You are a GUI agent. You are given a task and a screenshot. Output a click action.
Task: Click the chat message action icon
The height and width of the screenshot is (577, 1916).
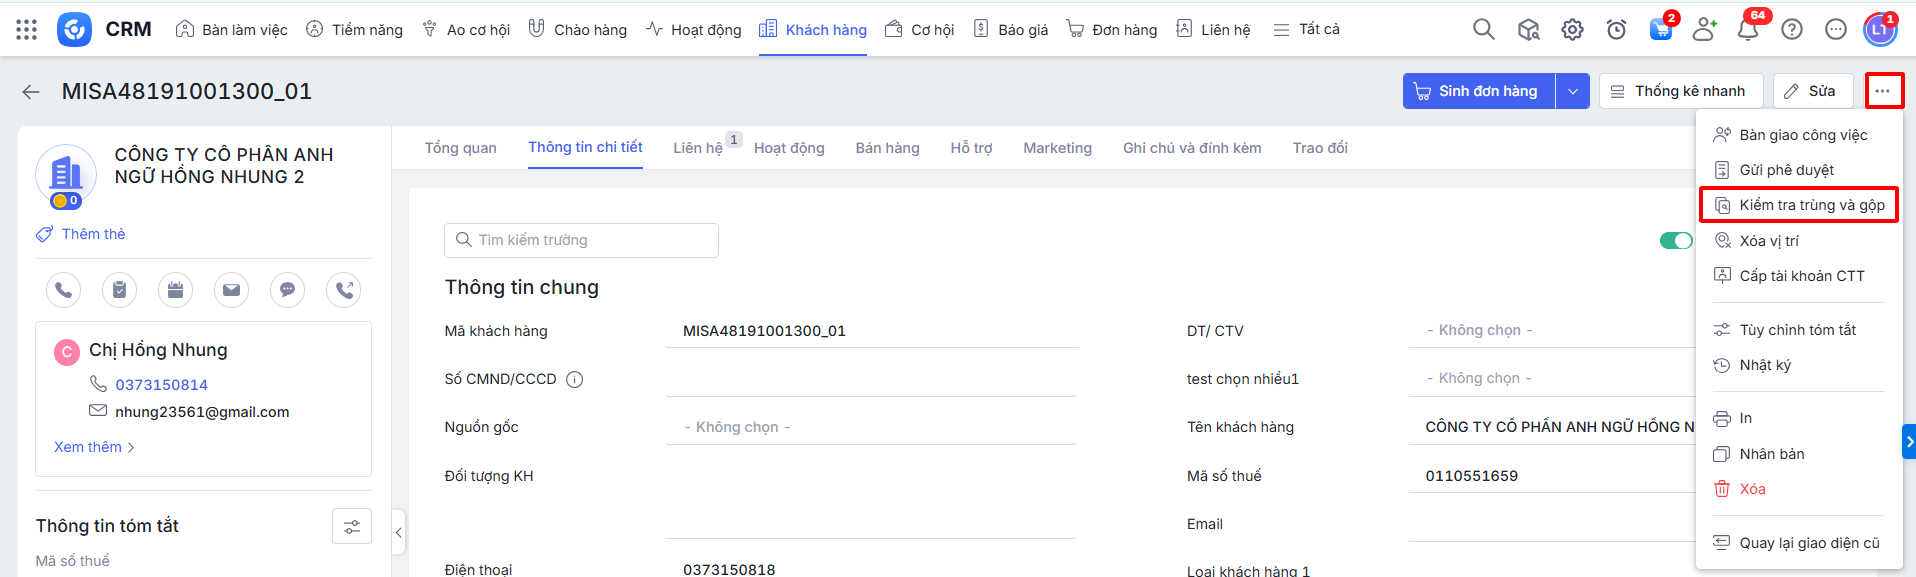click(287, 290)
